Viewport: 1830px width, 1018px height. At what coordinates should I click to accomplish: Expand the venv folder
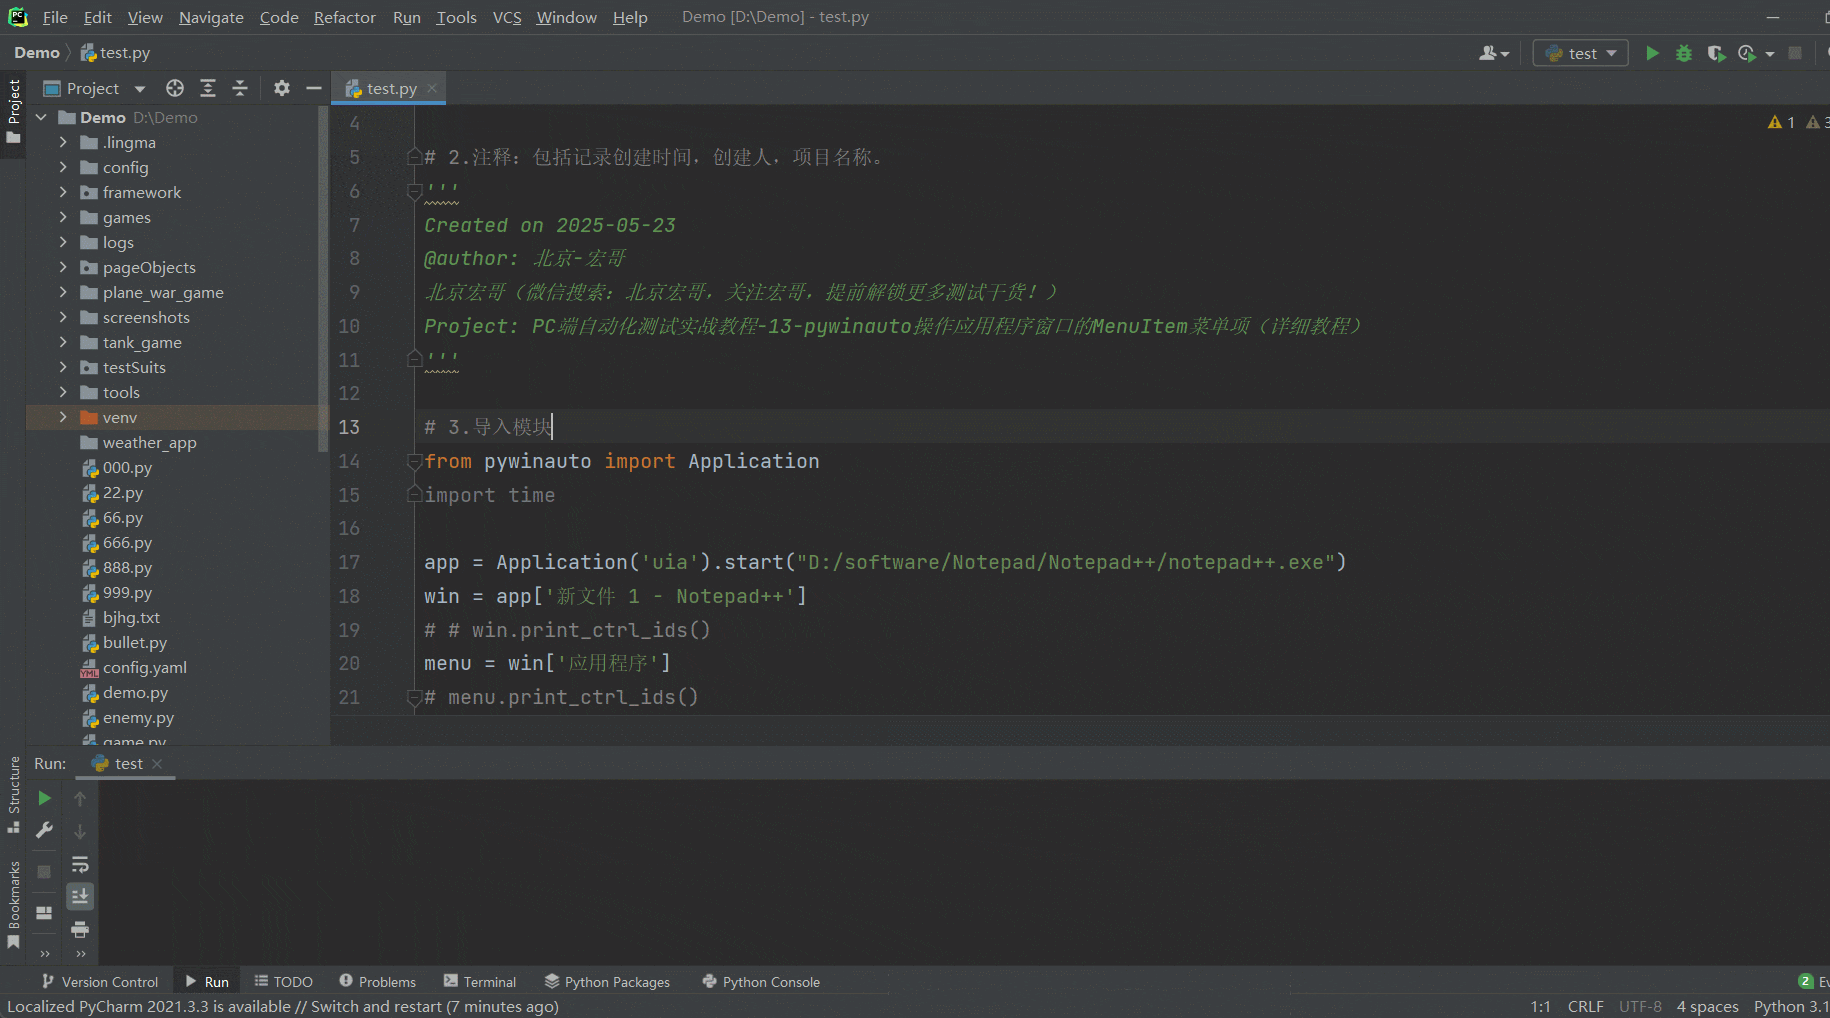pos(63,417)
